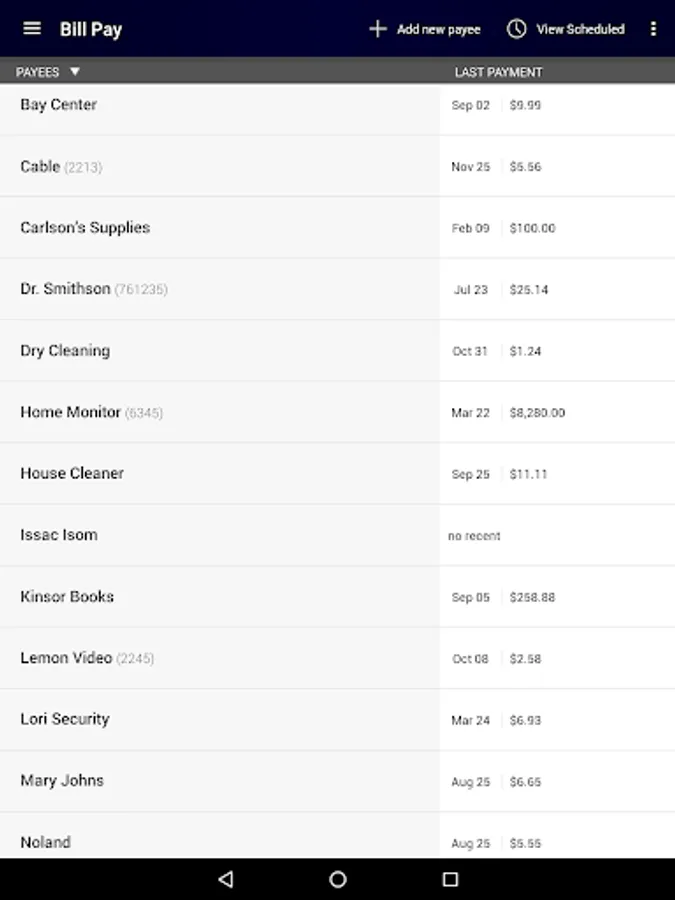Select Issac Isom with no recent payment
Image resolution: width=675 pixels, height=900 pixels.
pyautogui.click(x=59, y=535)
